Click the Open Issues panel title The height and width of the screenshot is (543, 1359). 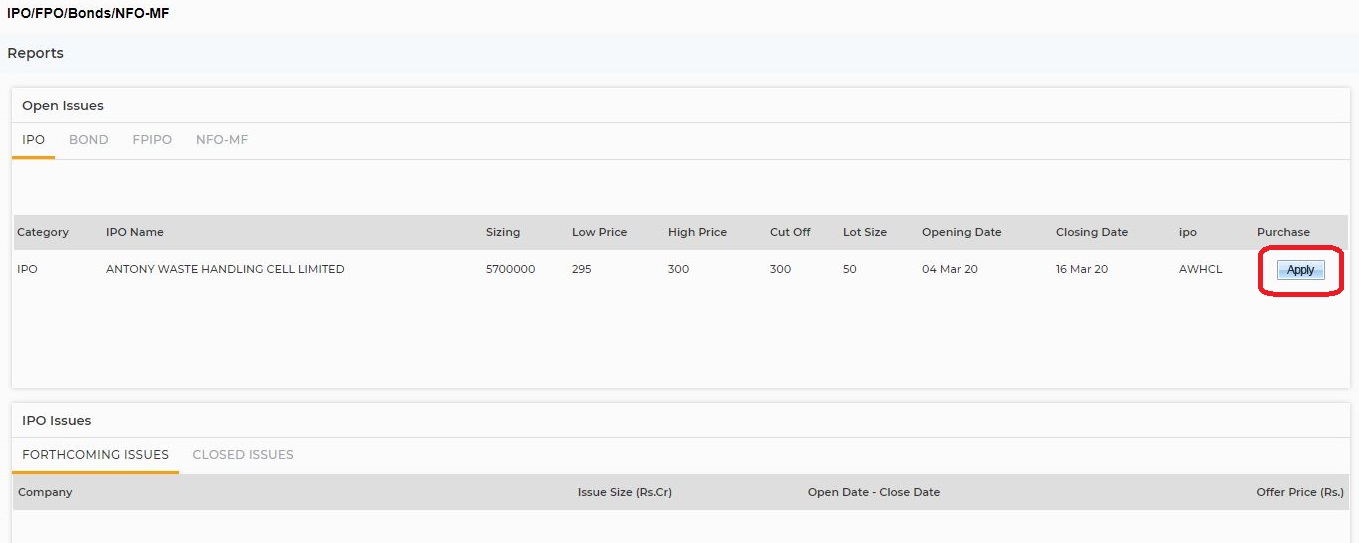pos(63,105)
